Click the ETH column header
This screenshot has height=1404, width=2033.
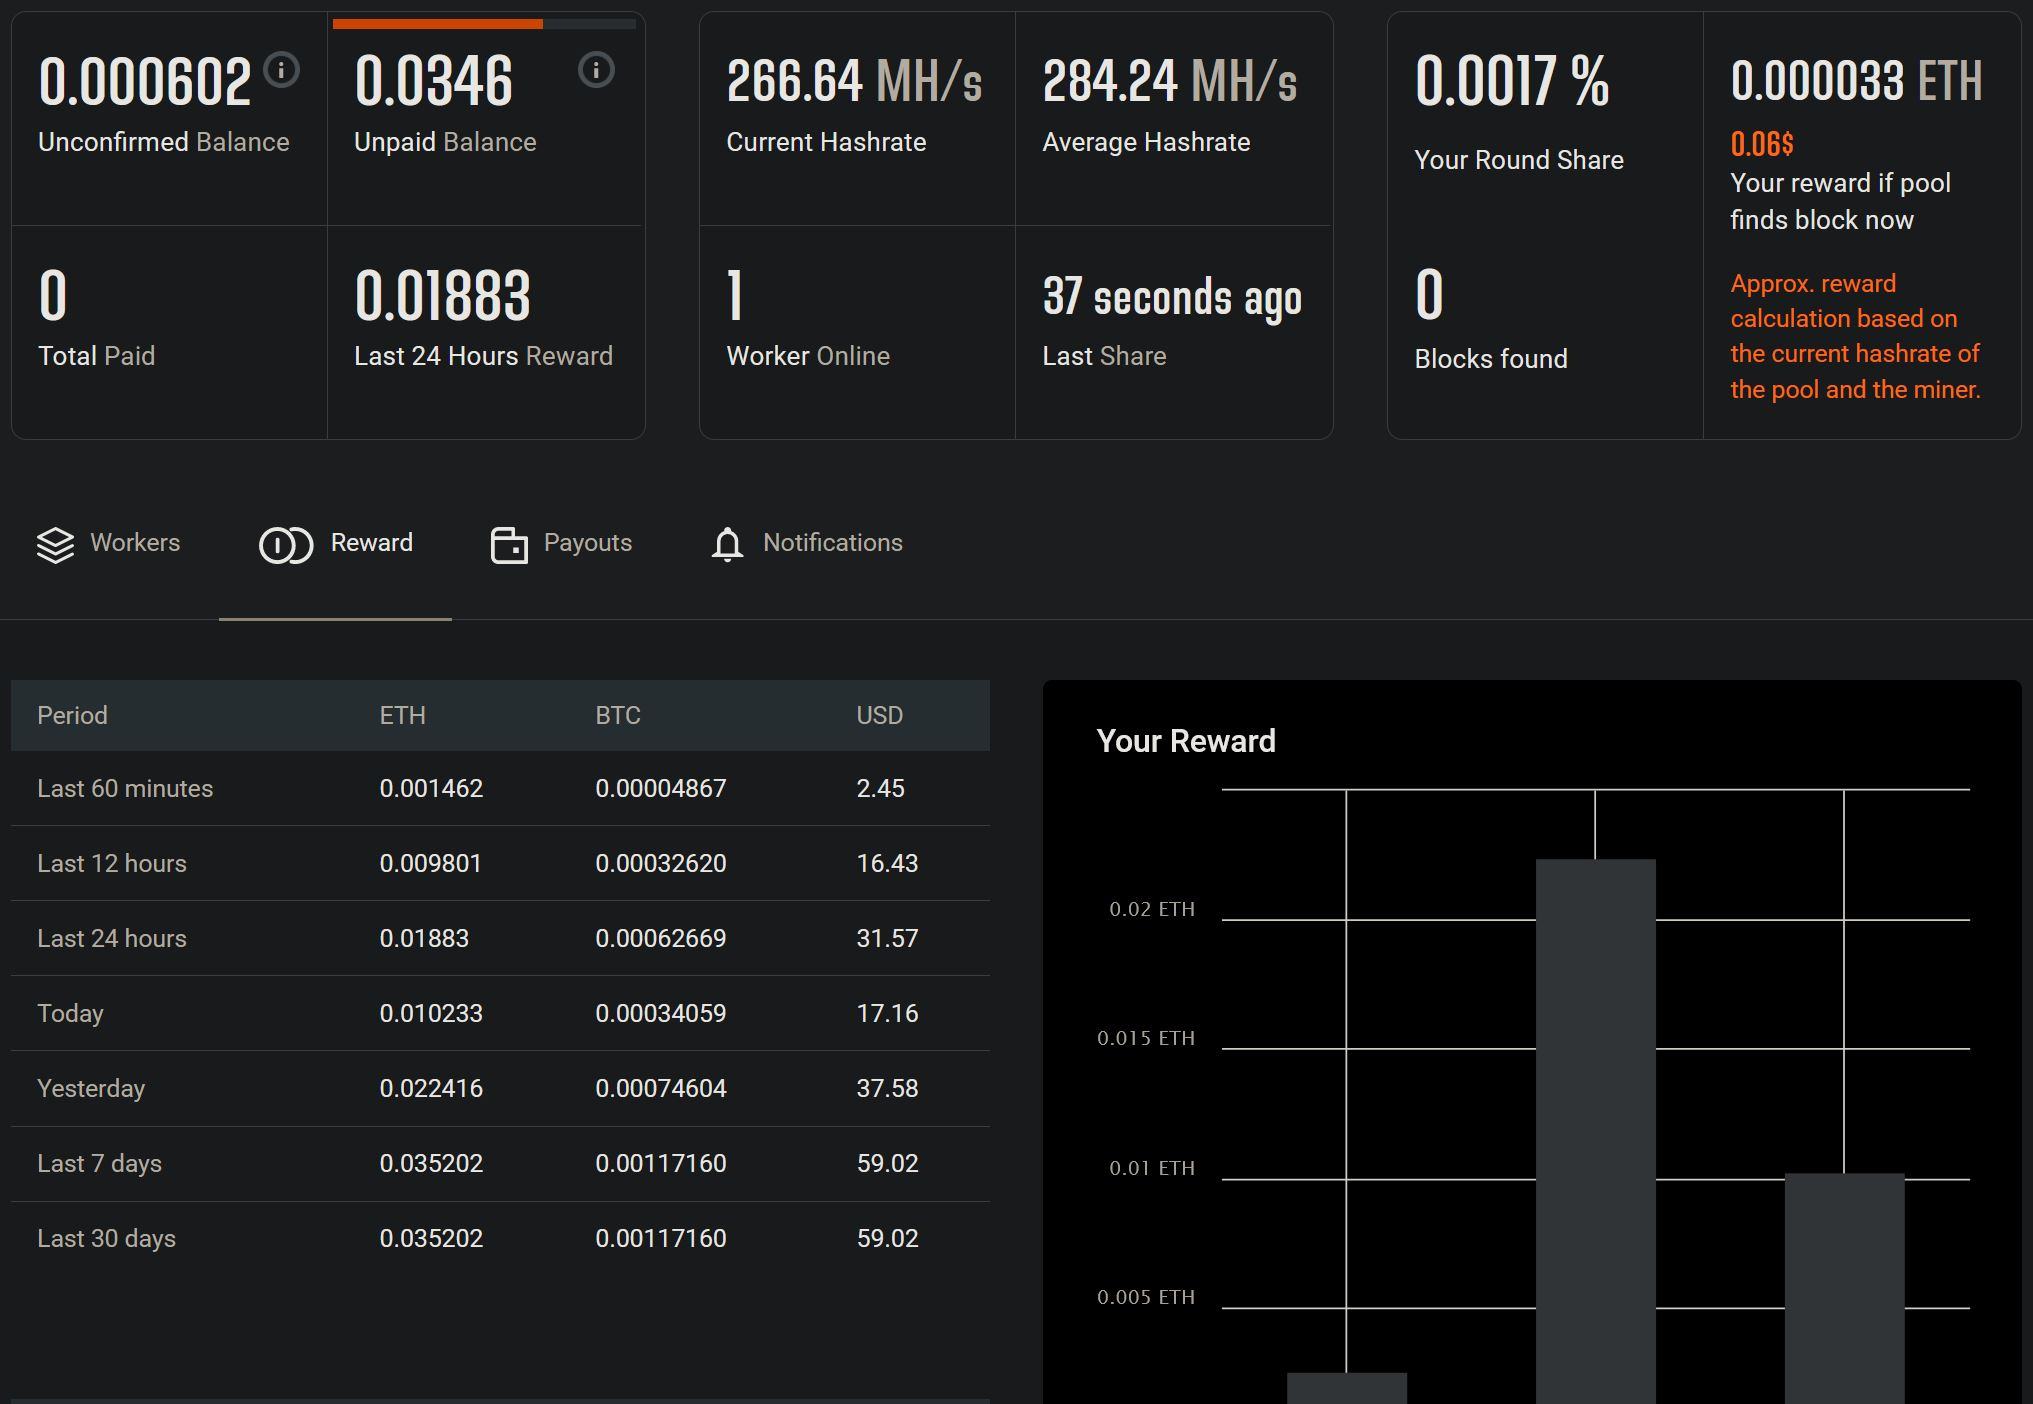(x=402, y=715)
